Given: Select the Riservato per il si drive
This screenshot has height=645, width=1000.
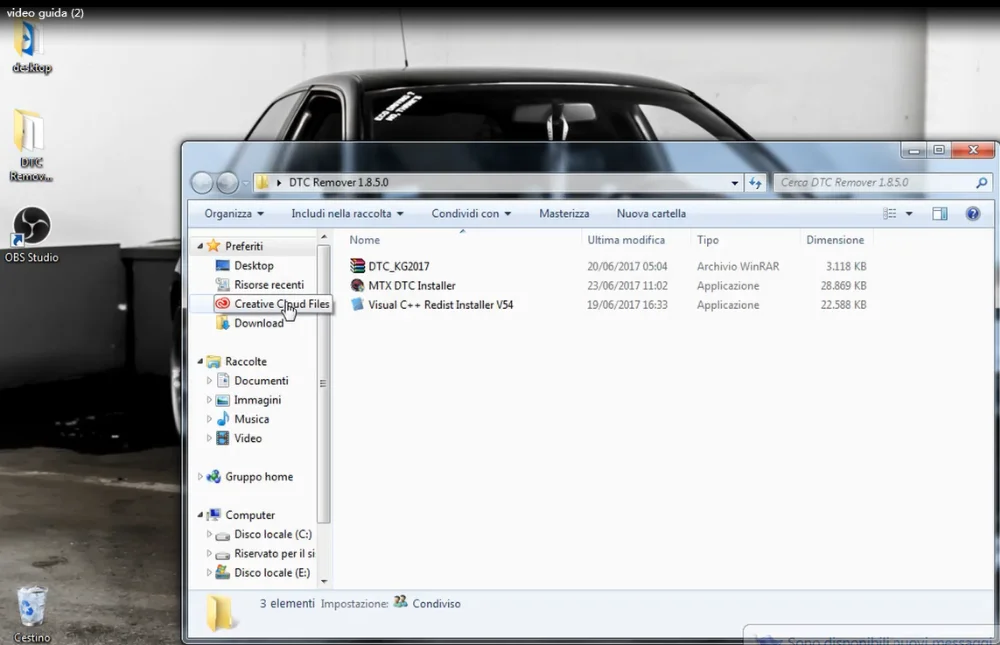Looking at the screenshot, I should coord(274,553).
